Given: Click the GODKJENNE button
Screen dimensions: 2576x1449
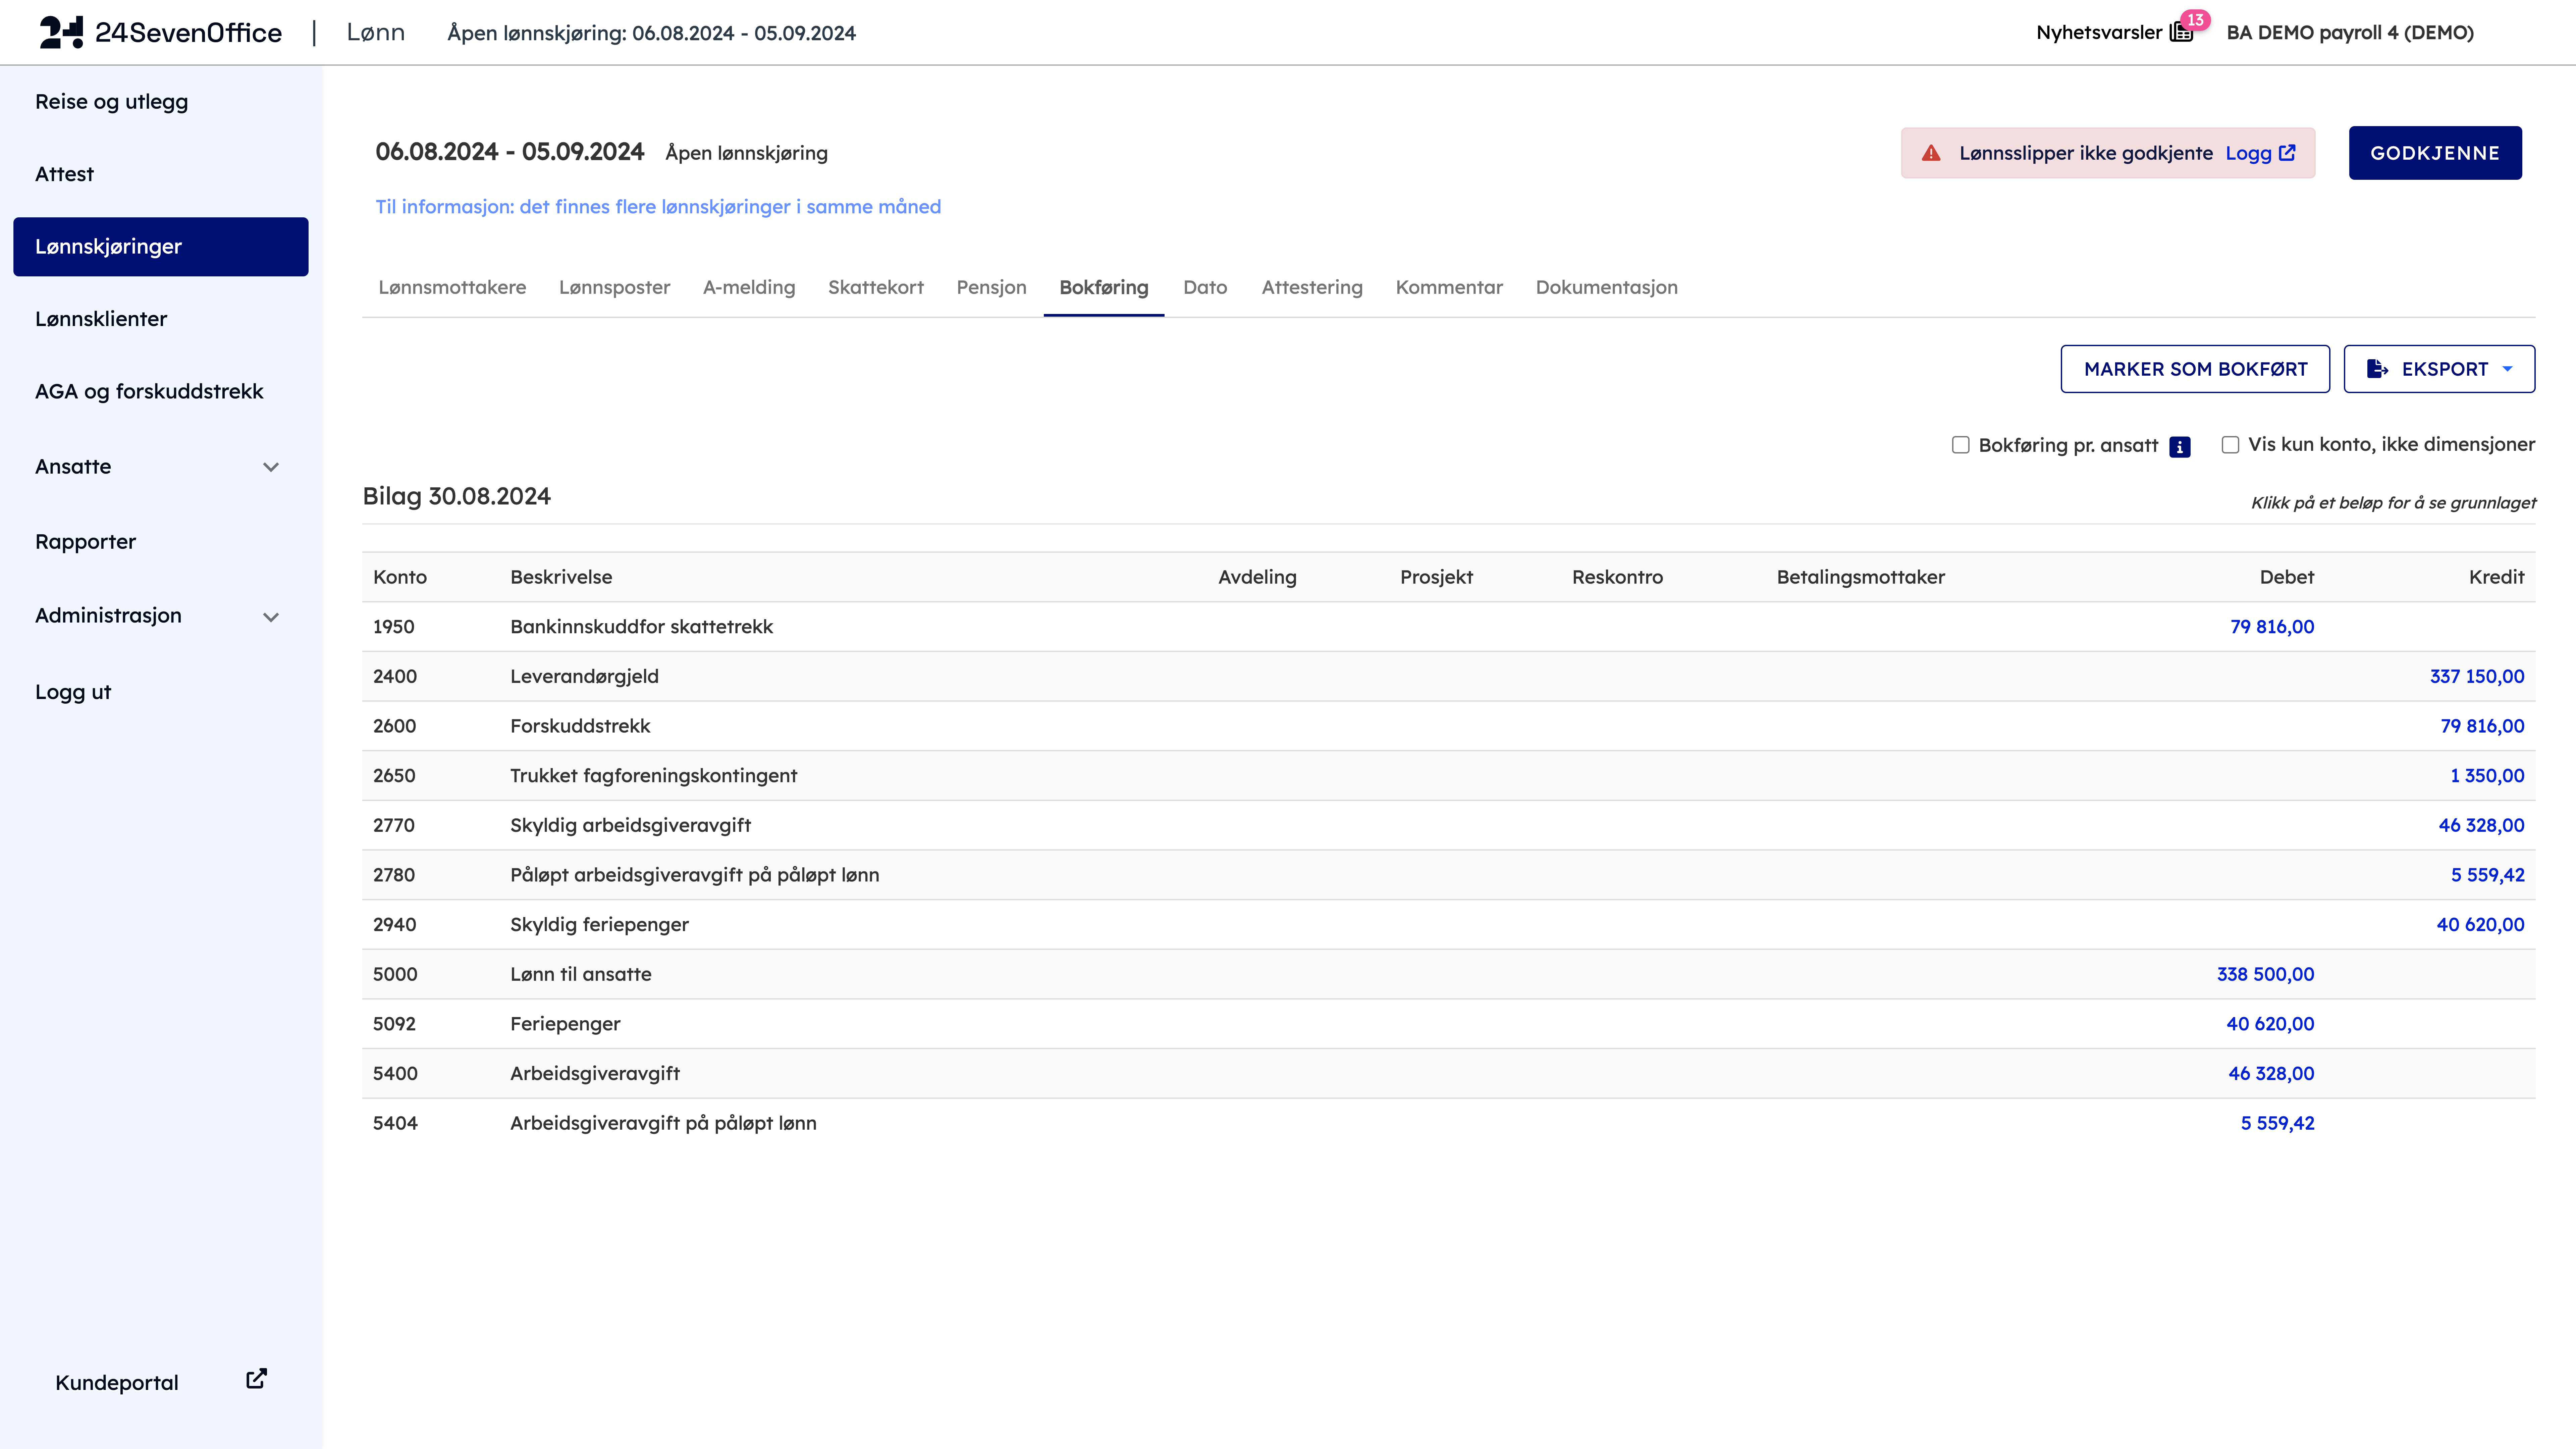Looking at the screenshot, I should 2435,153.
